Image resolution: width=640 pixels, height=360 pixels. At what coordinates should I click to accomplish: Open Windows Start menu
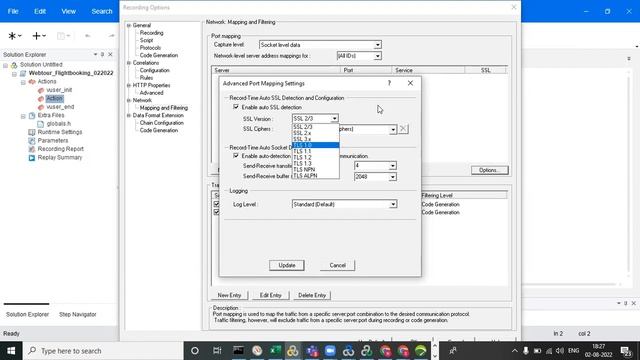[x=11, y=351]
